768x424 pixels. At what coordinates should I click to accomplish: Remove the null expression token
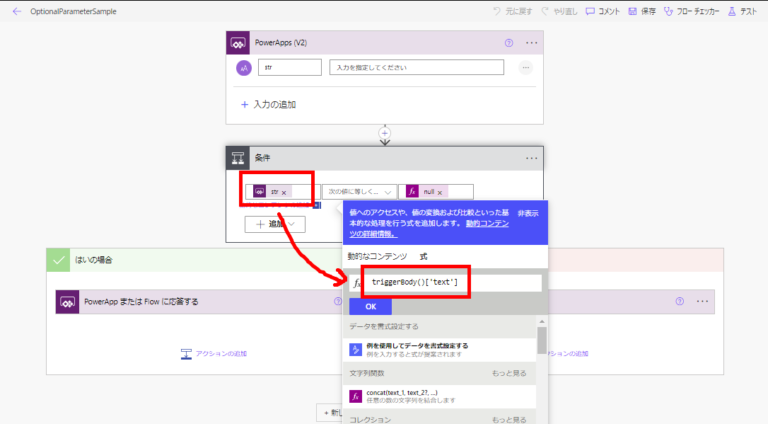[x=440, y=192]
